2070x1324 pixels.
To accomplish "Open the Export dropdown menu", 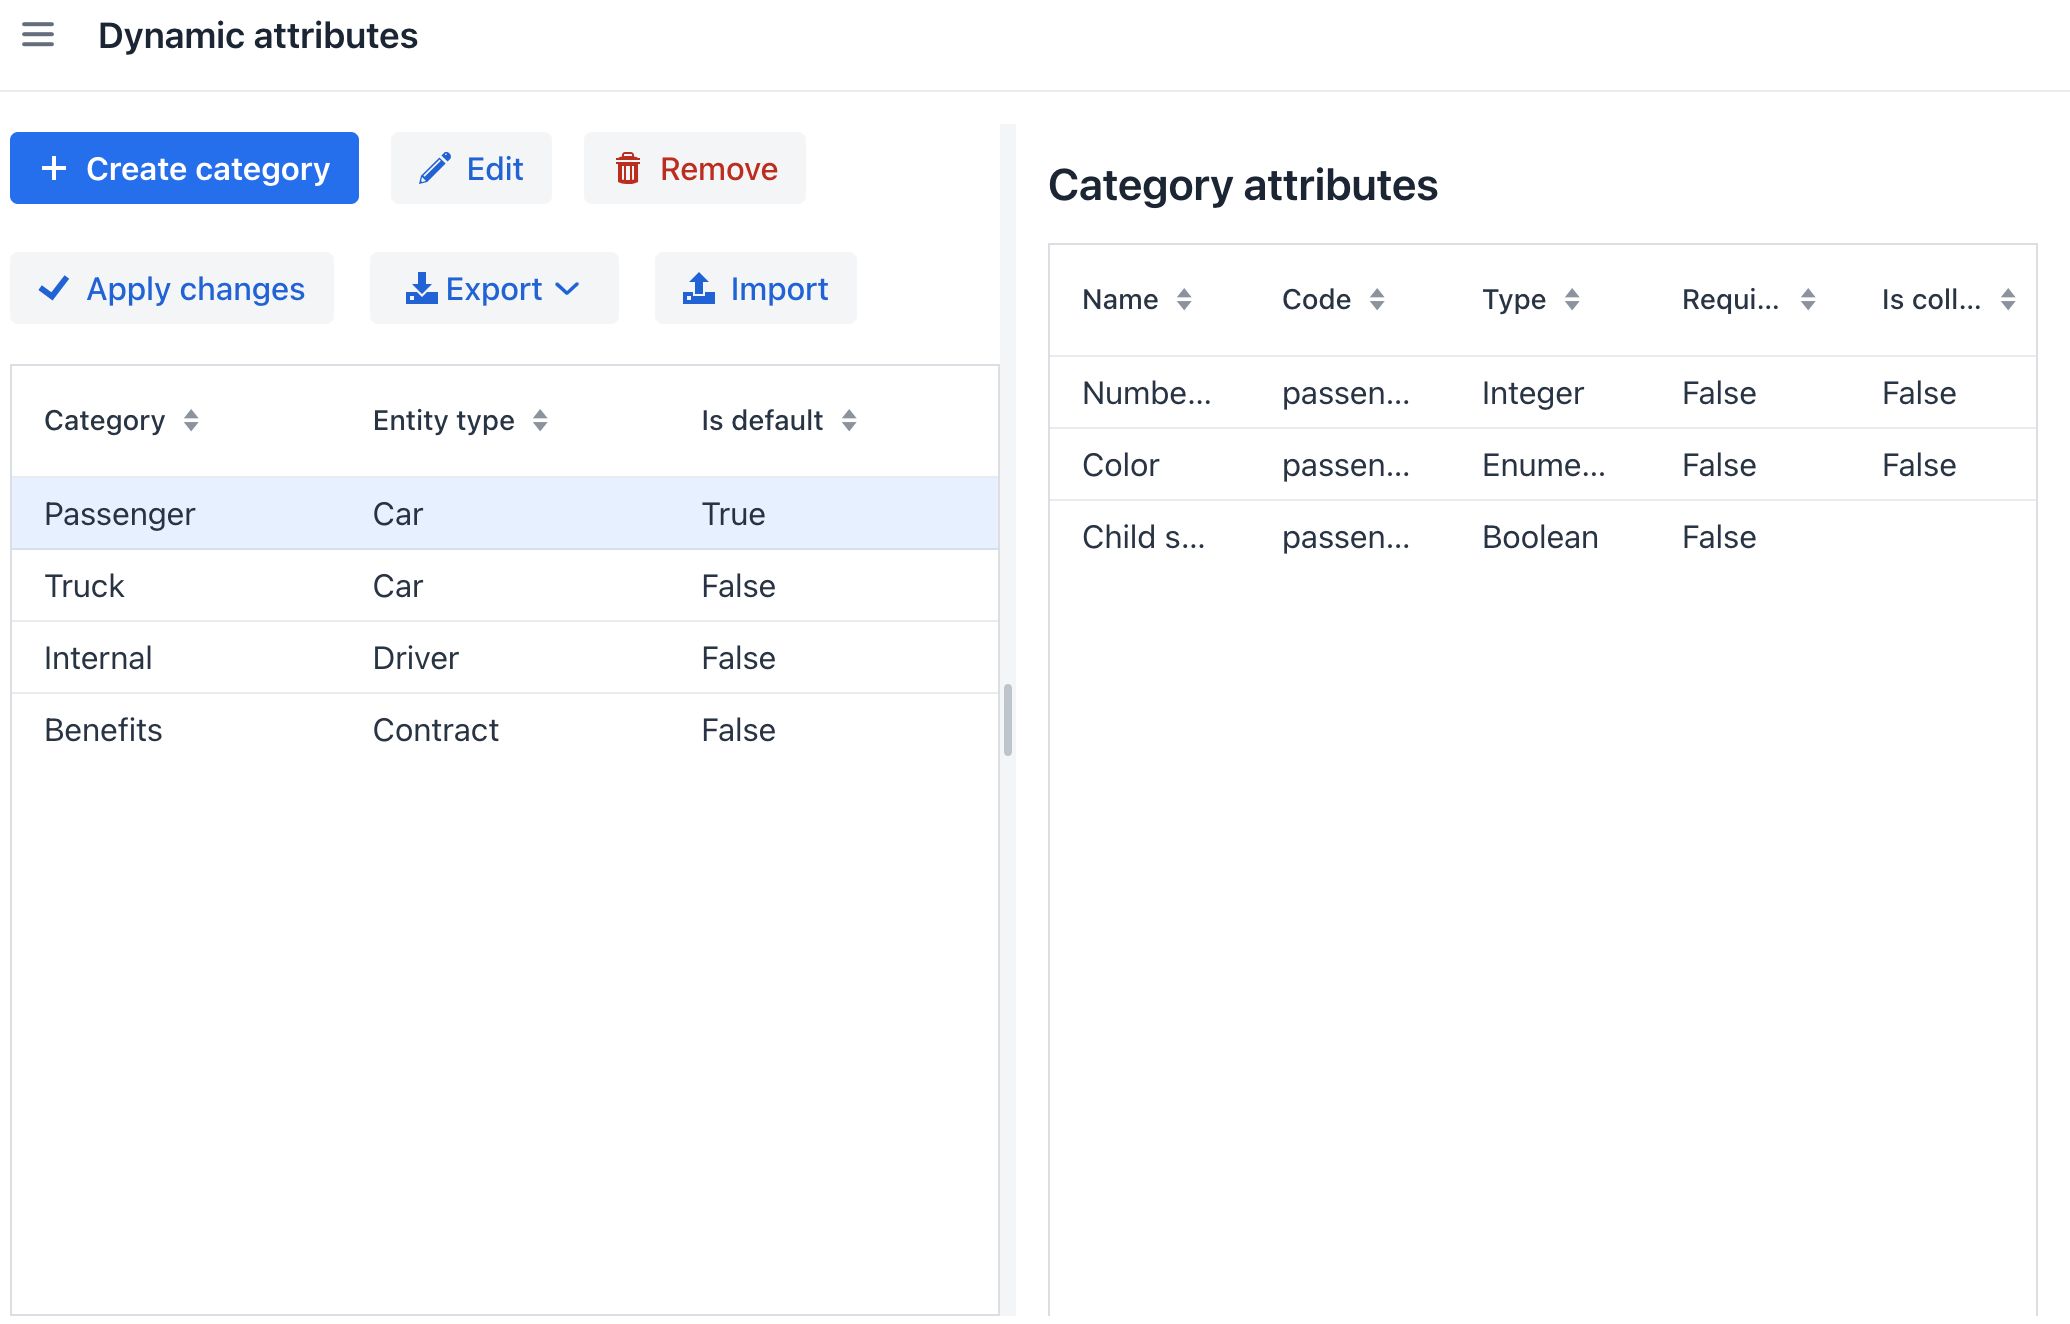I will click(x=494, y=288).
